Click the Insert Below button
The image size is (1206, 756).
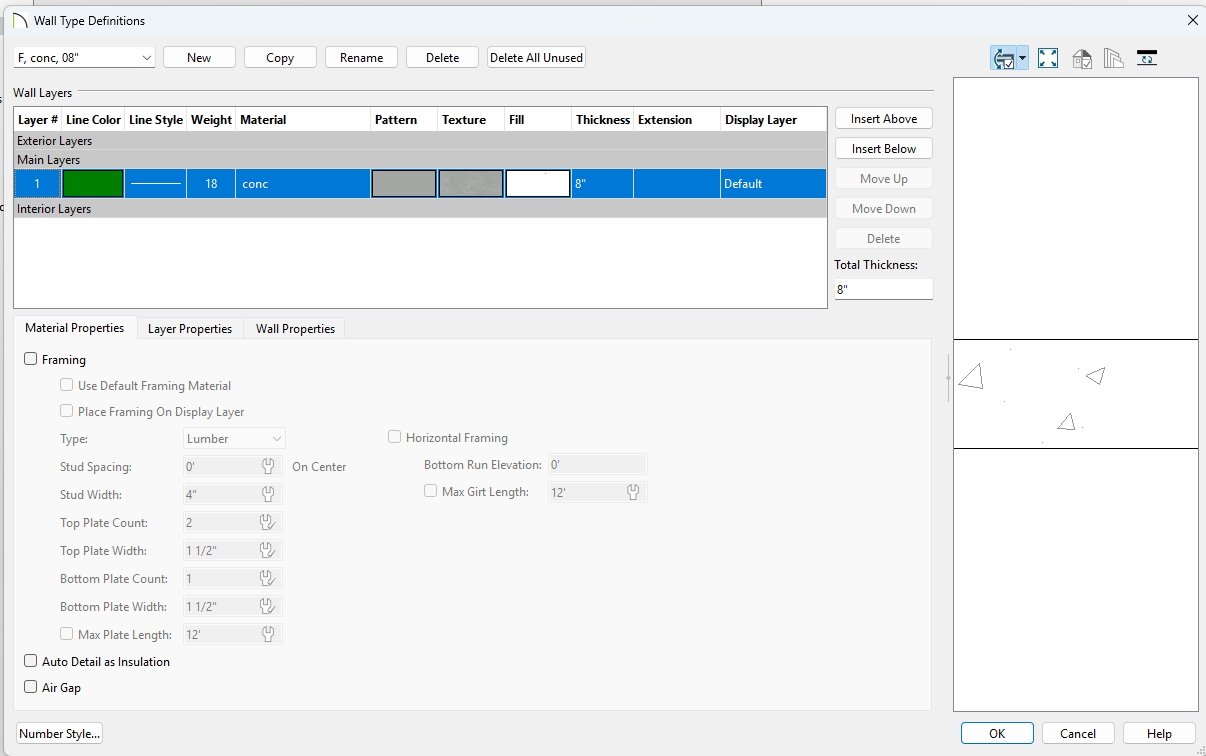pyautogui.click(x=884, y=148)
